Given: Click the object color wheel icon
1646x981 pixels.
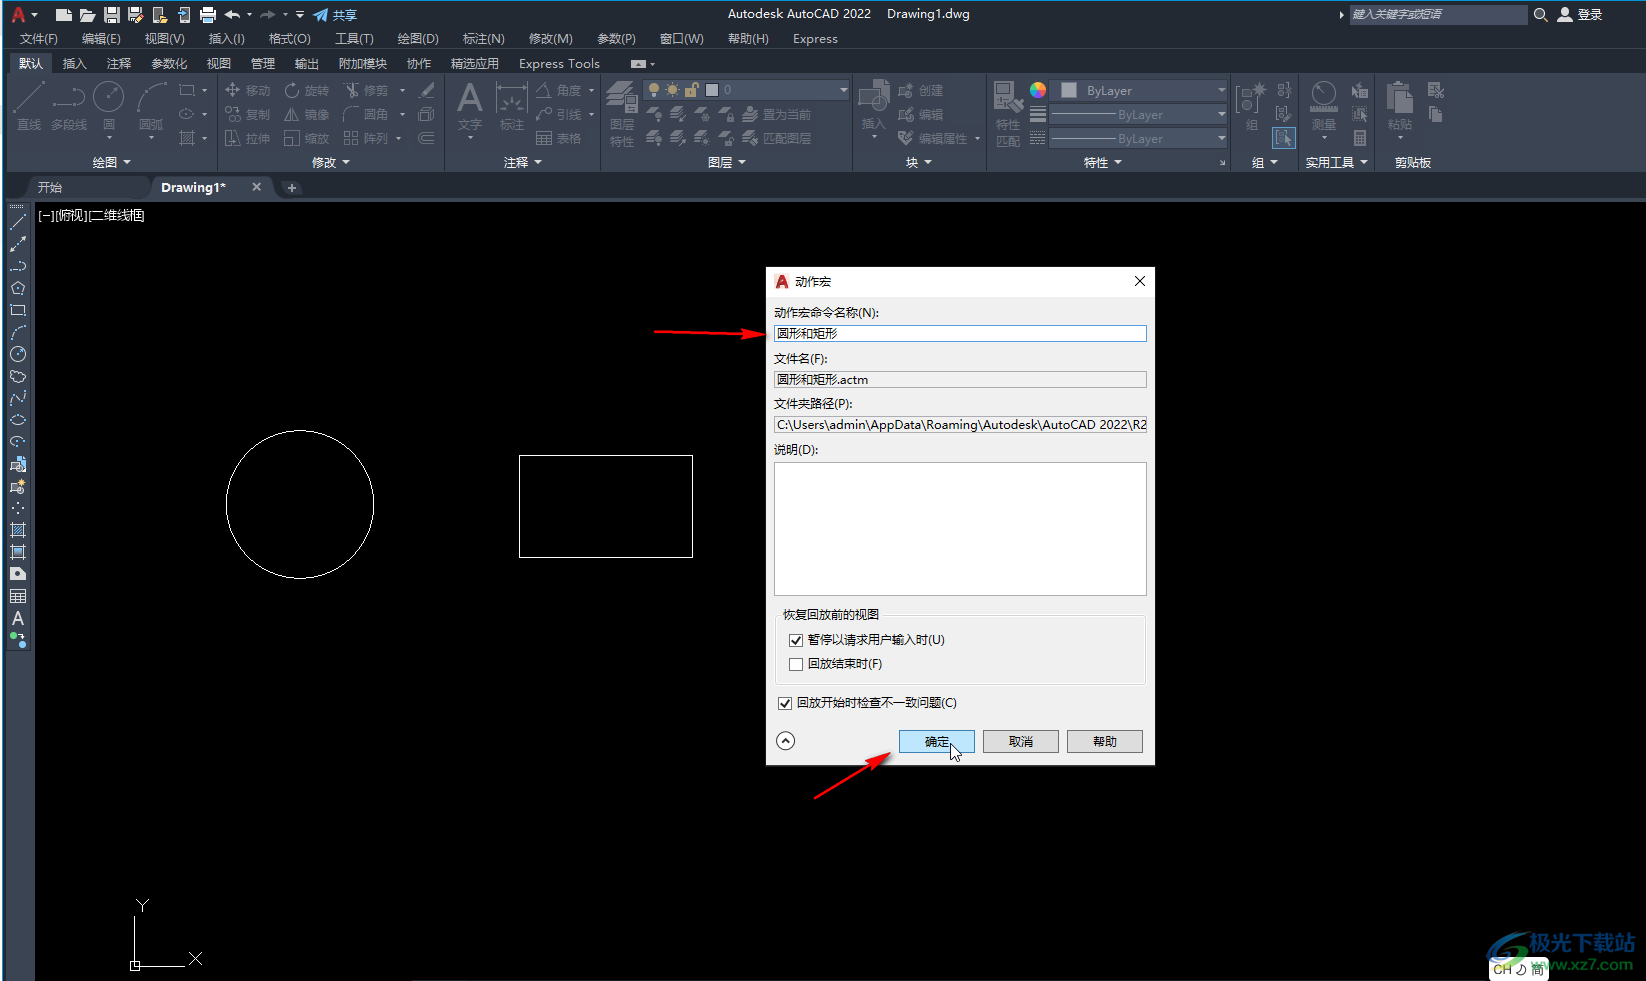Looking at the screenshot, I should pyautogui.click(x=1038, y=90).
